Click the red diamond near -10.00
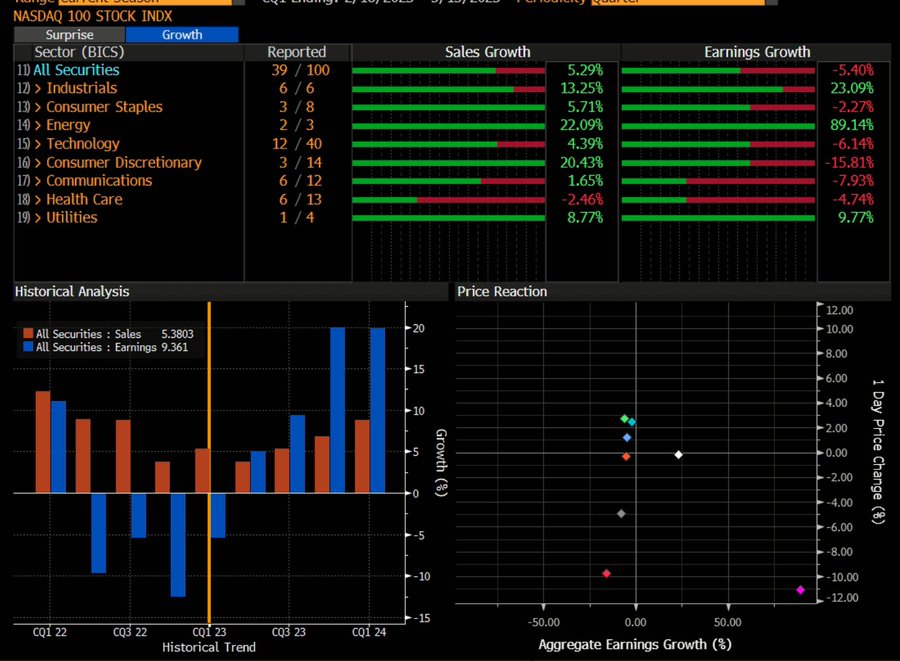 click(607, 573)
